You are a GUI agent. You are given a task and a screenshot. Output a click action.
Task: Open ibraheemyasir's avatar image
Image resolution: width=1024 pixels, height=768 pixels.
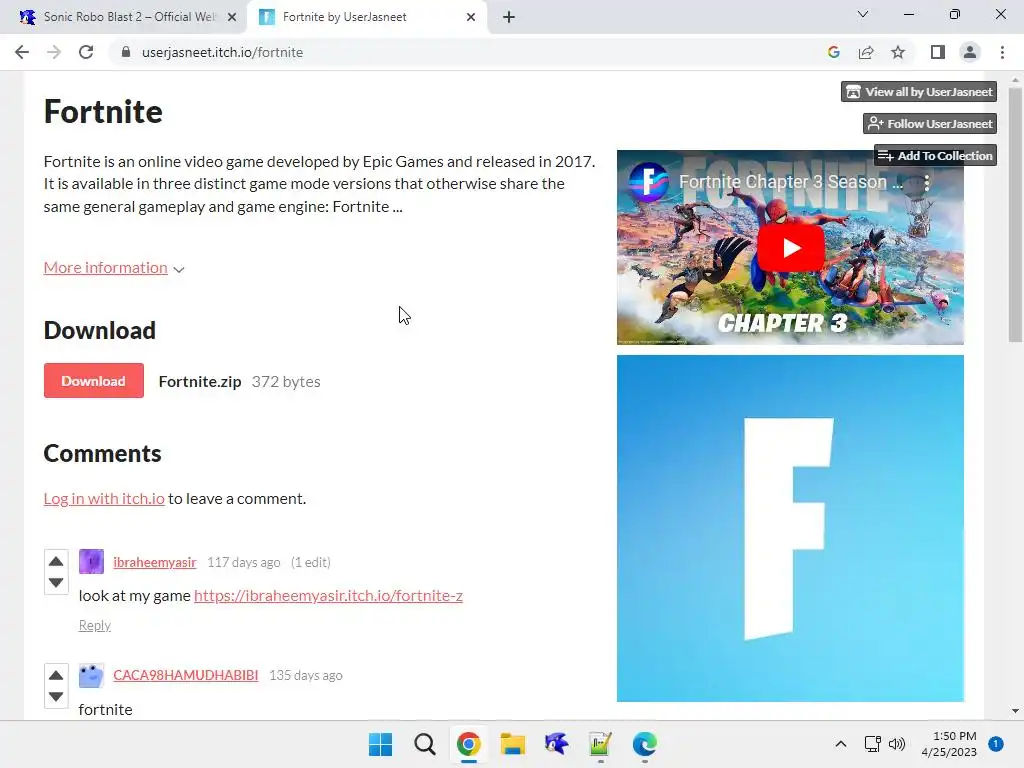(x=91, y=562)
